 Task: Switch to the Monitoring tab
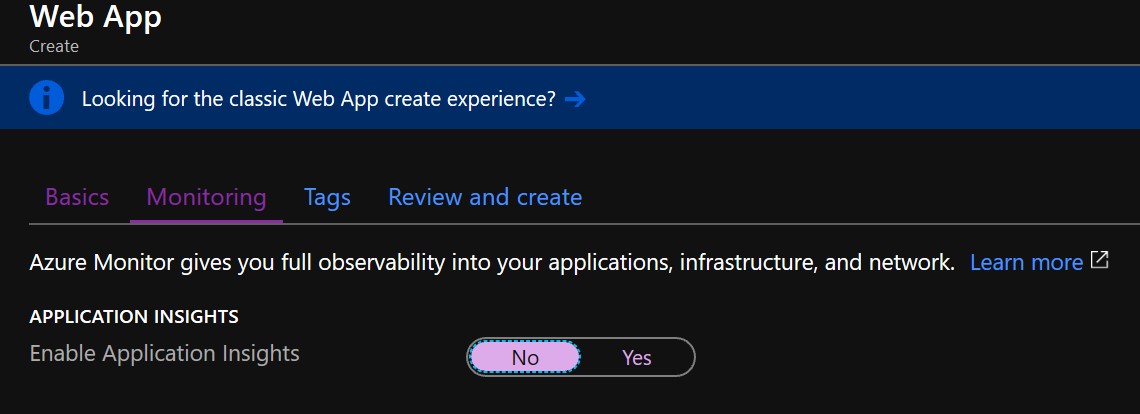tap(206, 197)
